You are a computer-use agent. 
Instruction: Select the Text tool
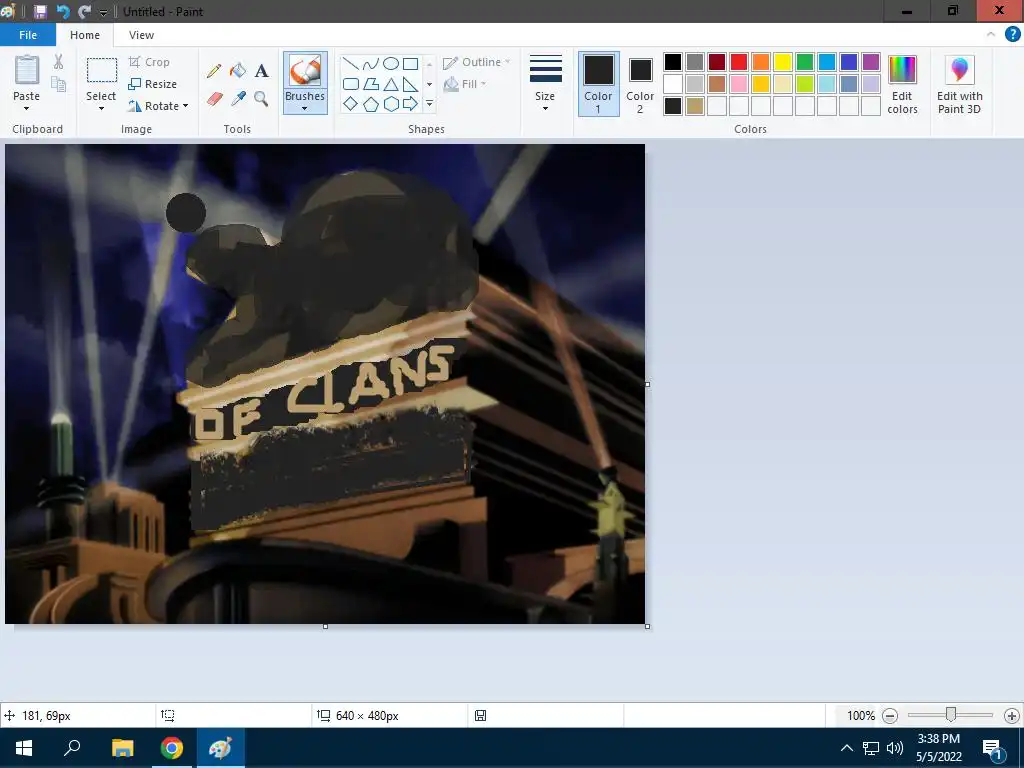pos(261,71)
